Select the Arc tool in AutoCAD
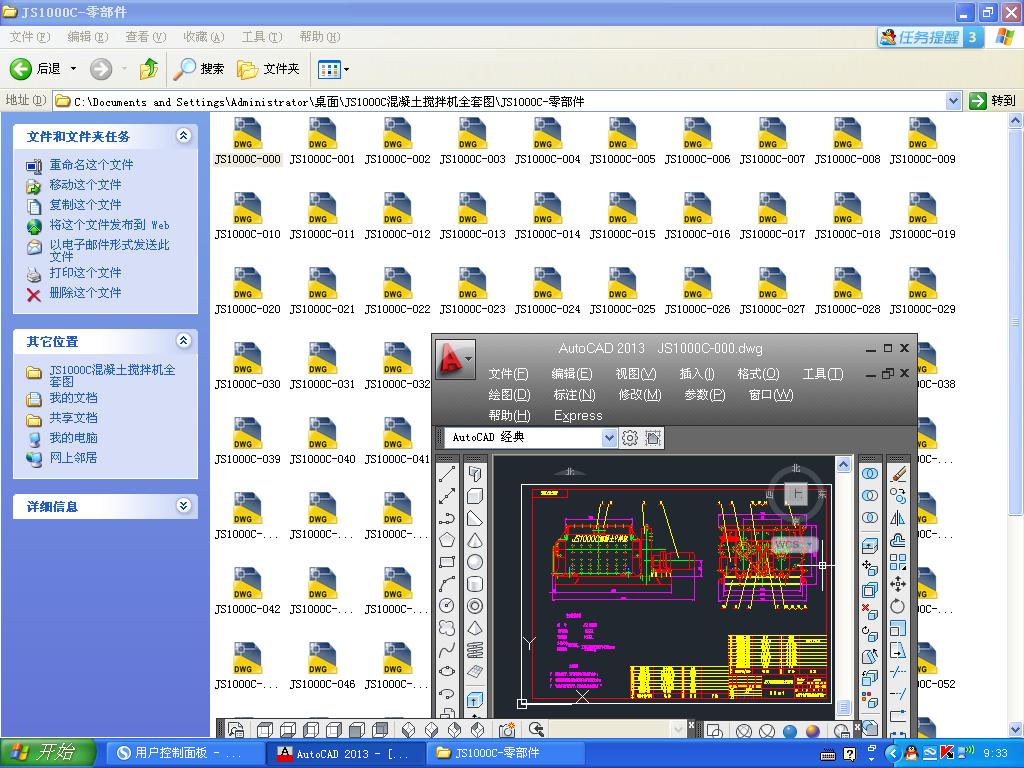Viewport: 1024px width, 768px height. [447, 584]
